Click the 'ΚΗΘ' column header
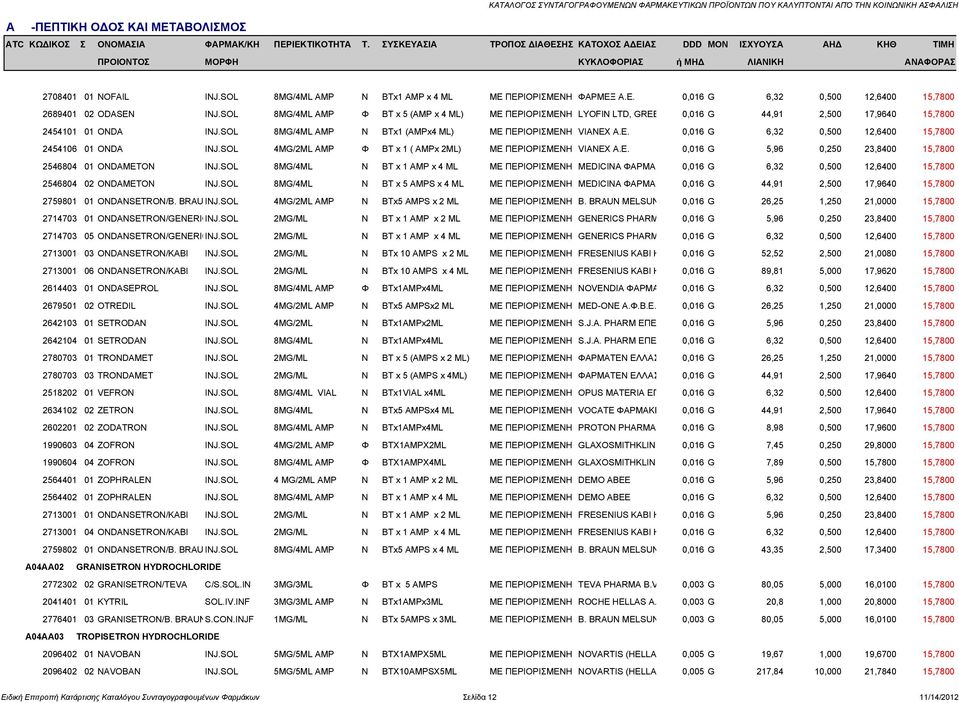 click(x=886, y=45)
